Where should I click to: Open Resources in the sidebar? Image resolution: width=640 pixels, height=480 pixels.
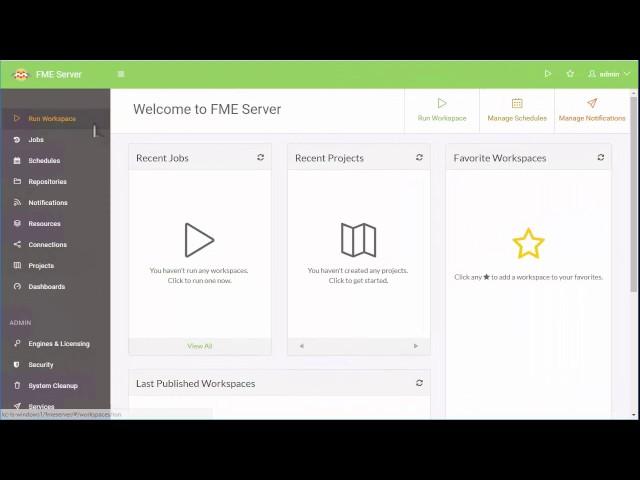55,224
